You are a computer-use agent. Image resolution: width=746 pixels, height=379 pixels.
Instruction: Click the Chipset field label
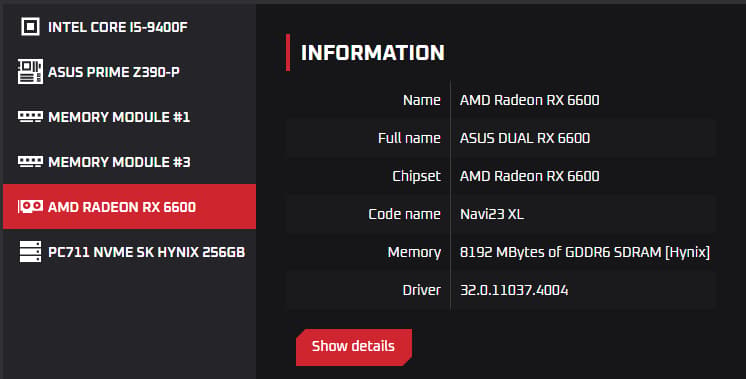click(x=416, y=176)
